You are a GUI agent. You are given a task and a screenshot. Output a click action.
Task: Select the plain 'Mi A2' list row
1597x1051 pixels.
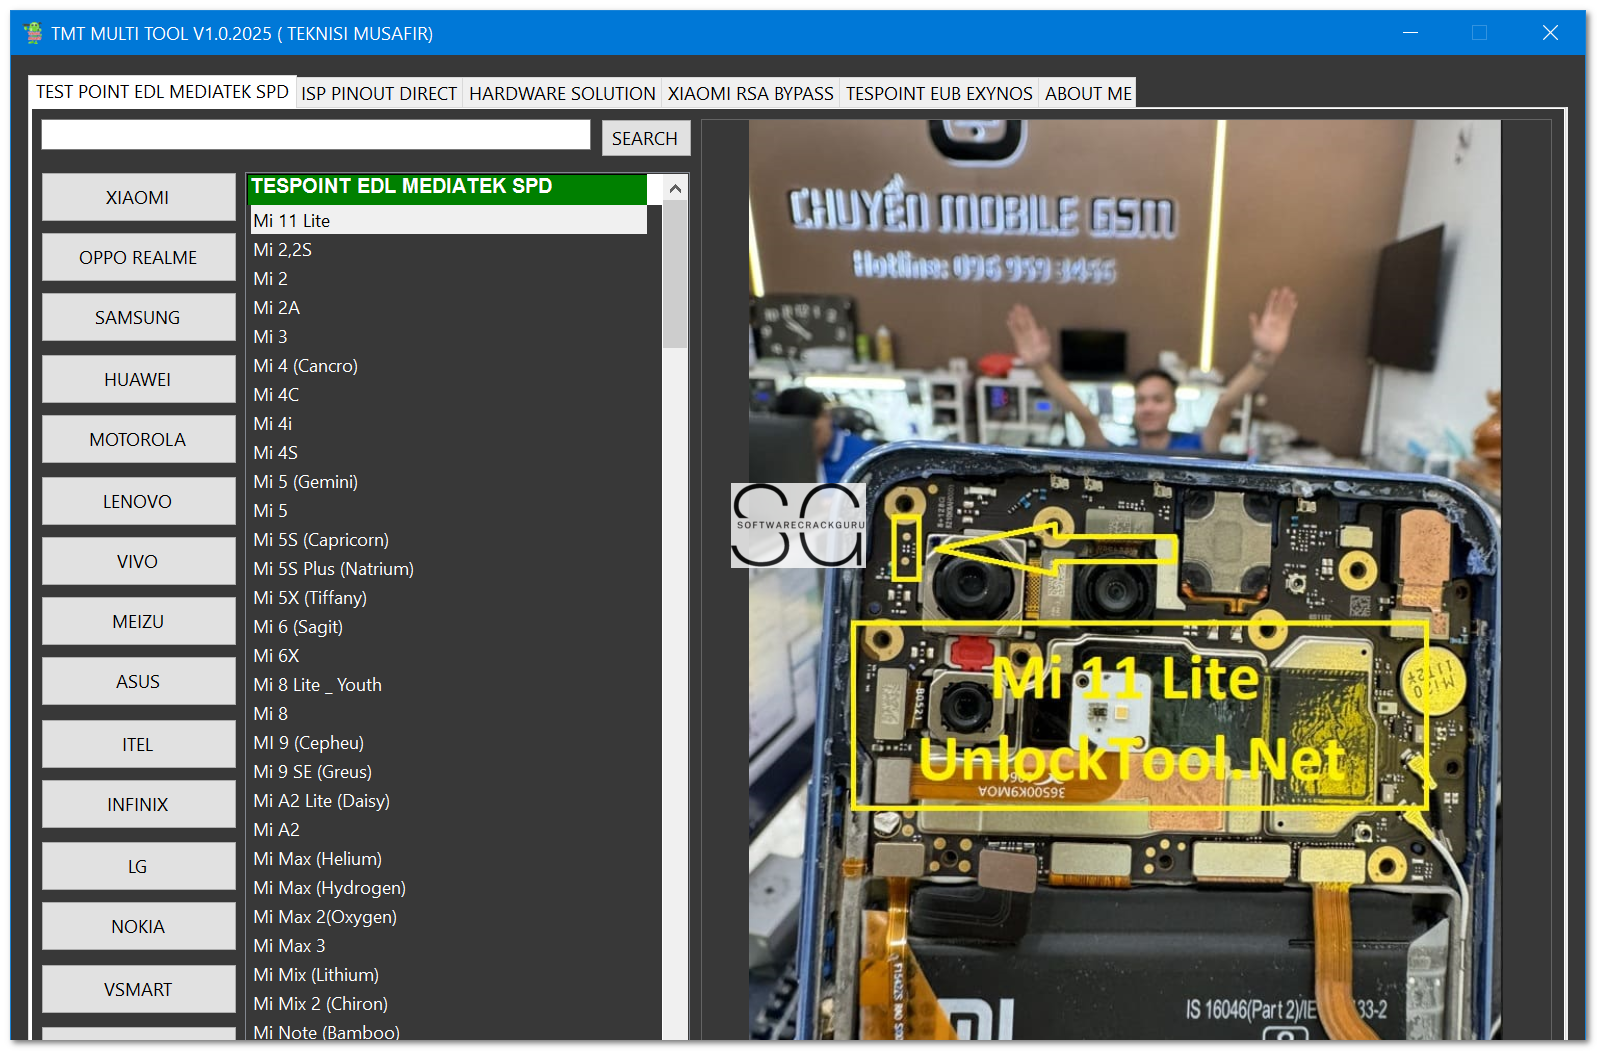tap(449, 829)
